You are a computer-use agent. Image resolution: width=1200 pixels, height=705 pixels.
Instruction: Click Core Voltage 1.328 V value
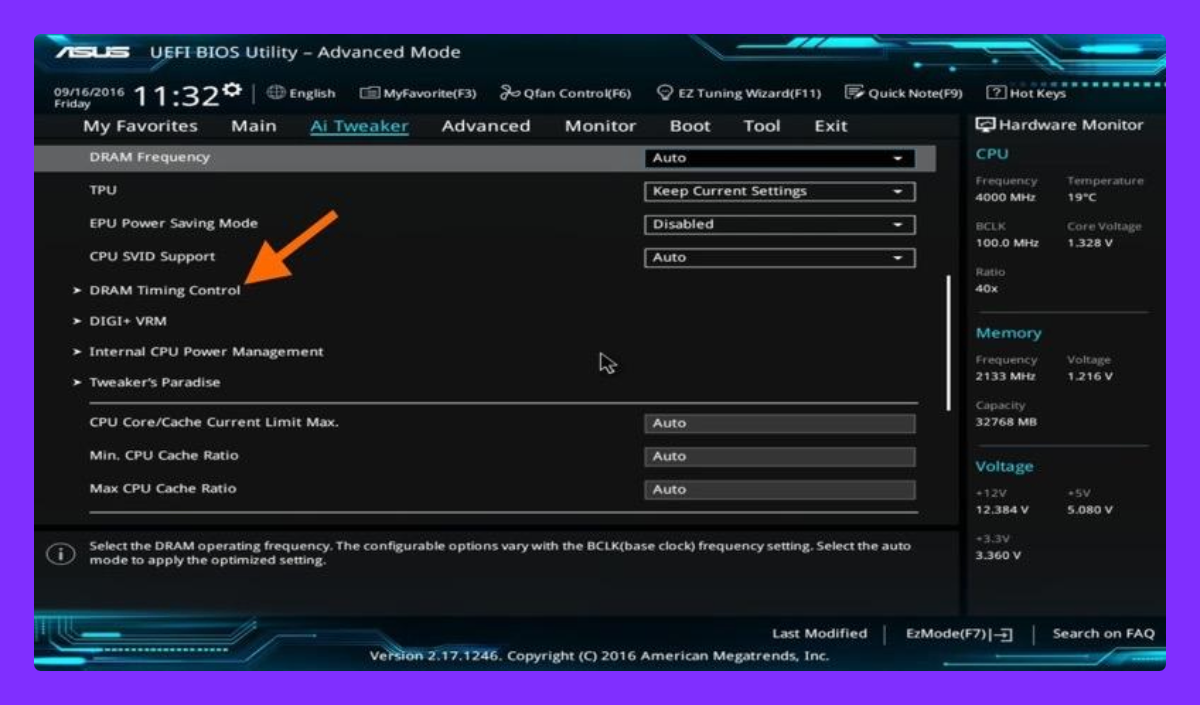(x=1088, y=243)
